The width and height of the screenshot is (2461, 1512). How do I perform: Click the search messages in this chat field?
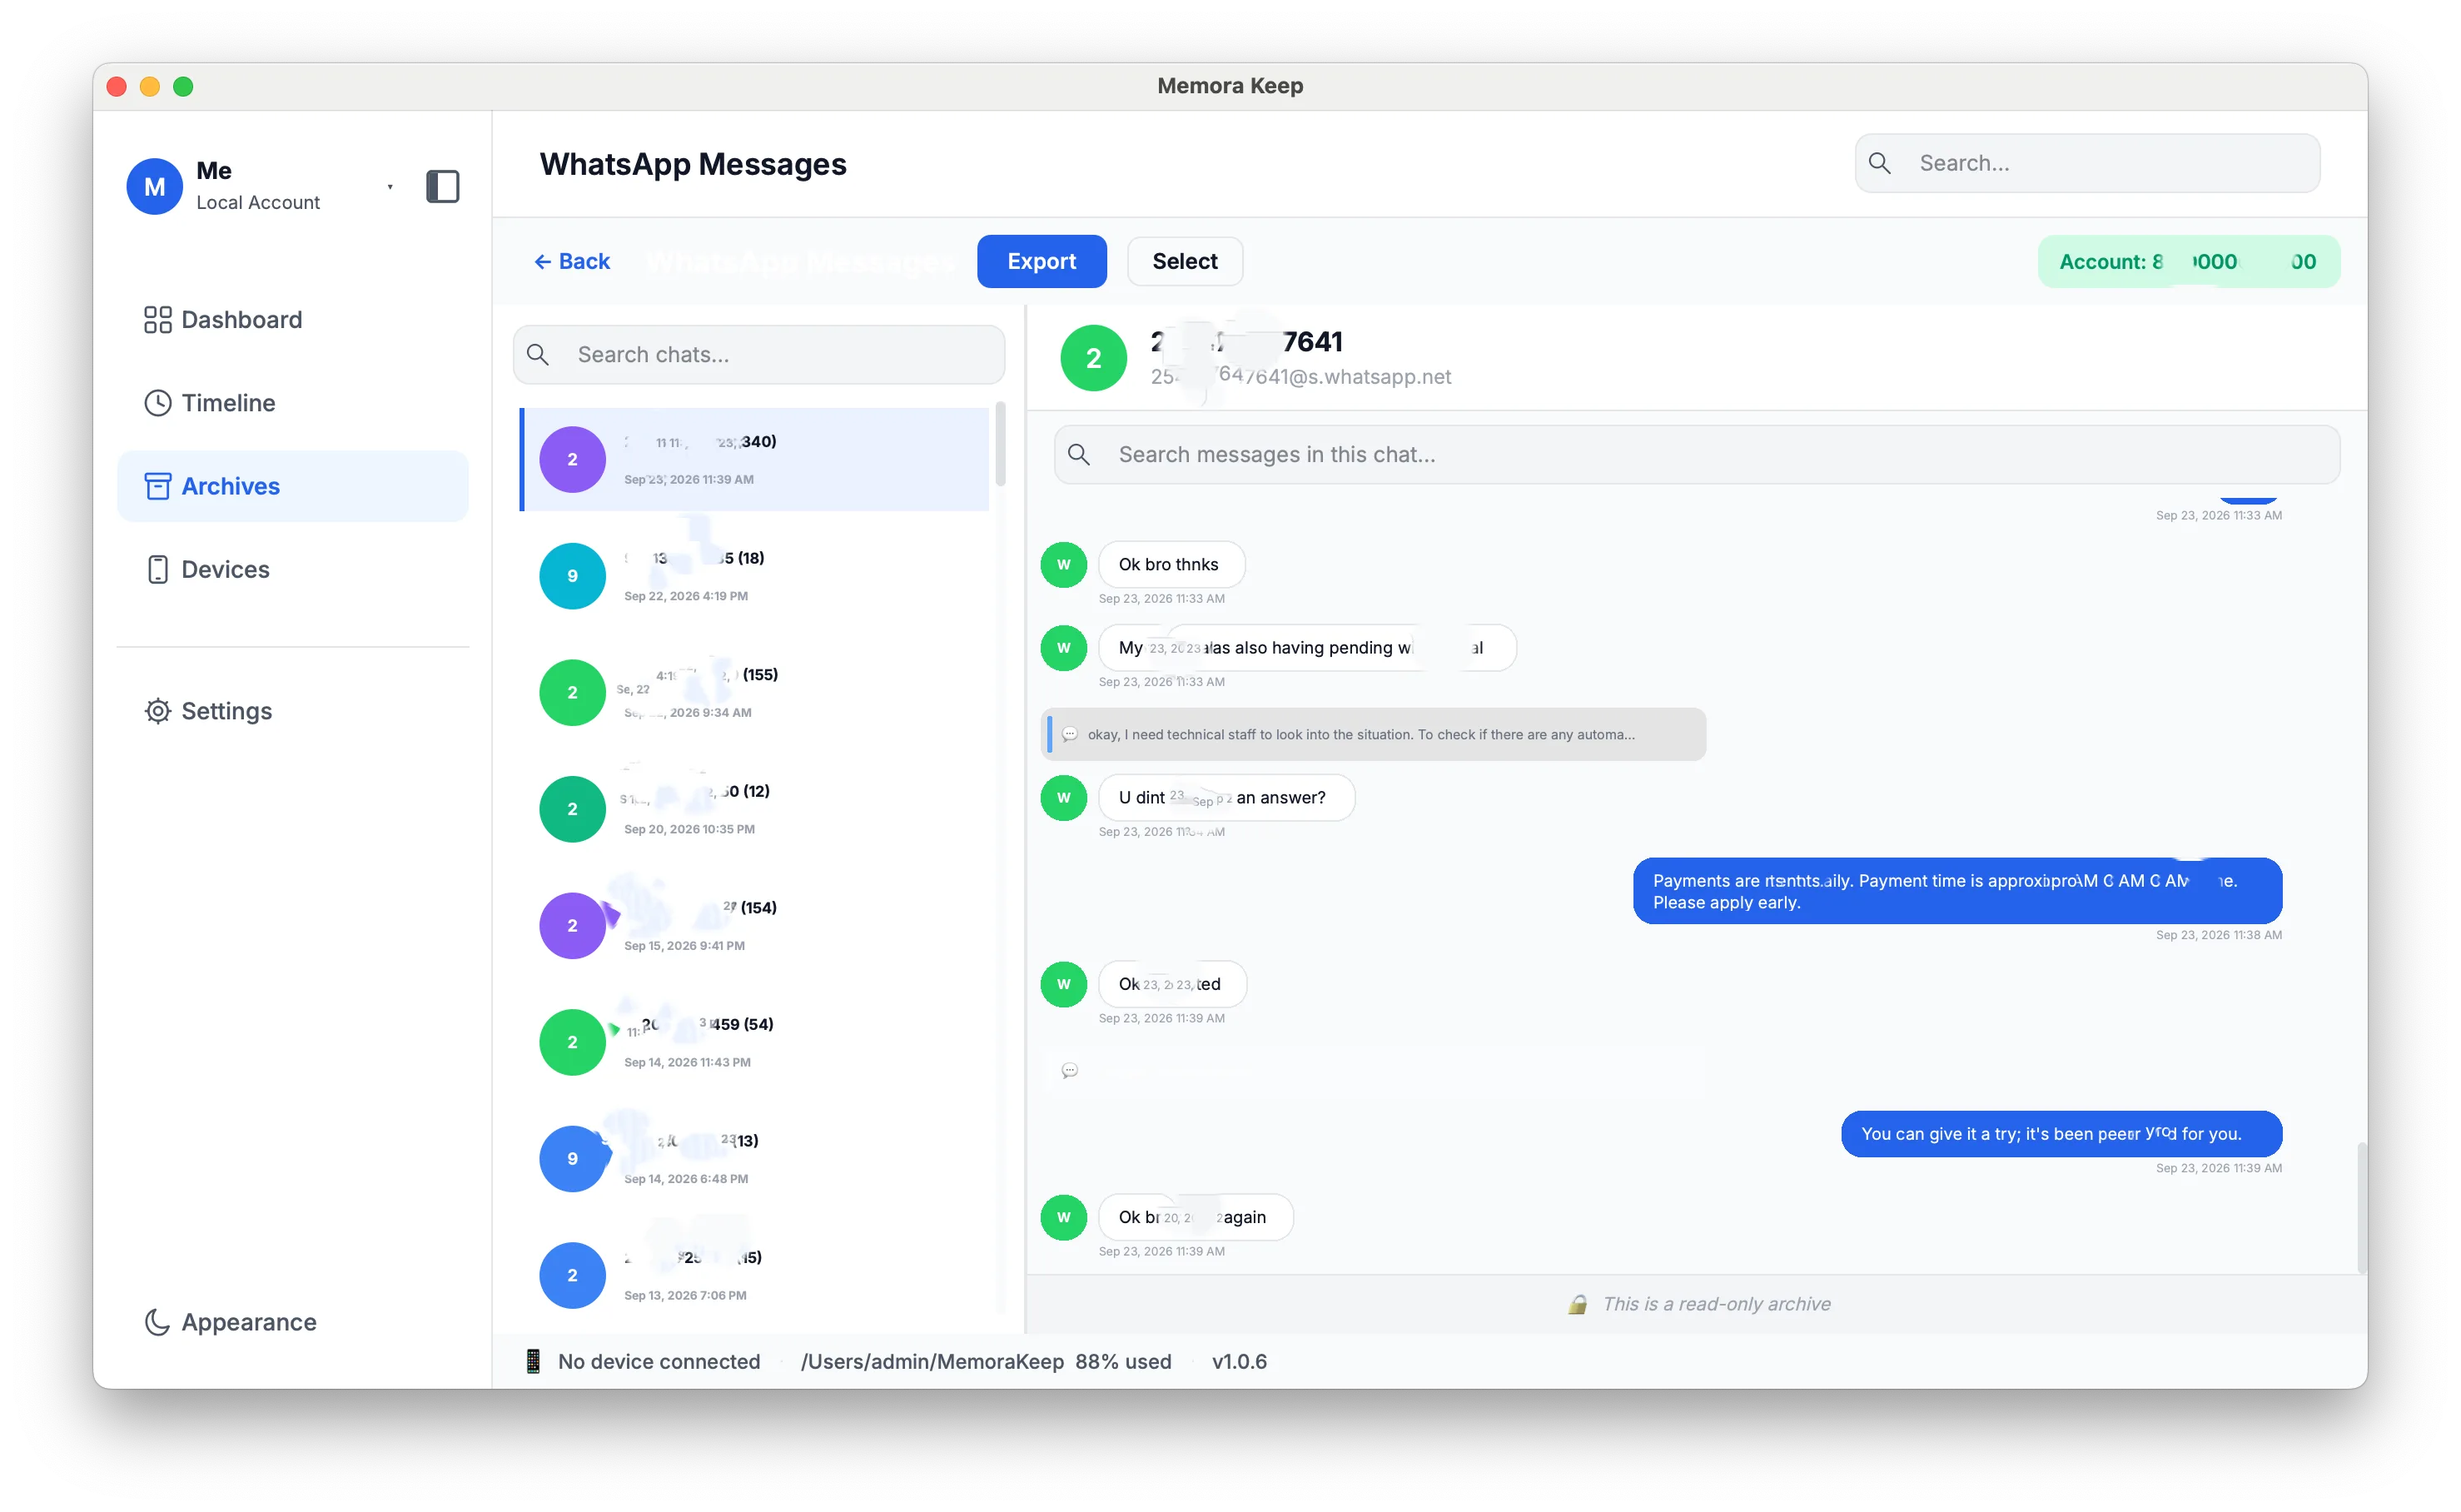point(1696,454)
